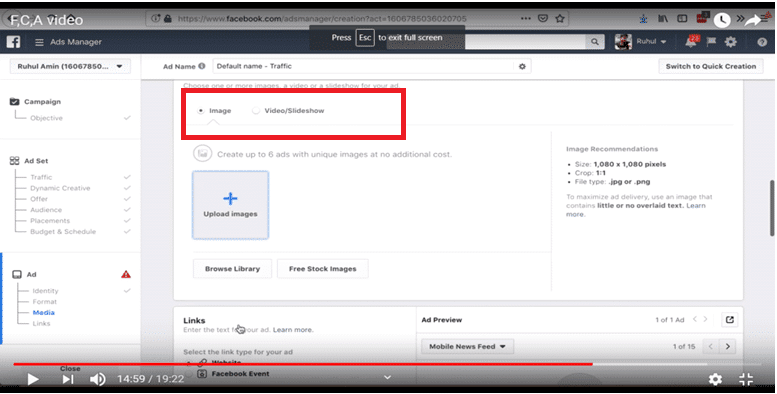This screenshot has height=394, width=777.
Task: Open Learn more link under Links
Action: [293, 330]
